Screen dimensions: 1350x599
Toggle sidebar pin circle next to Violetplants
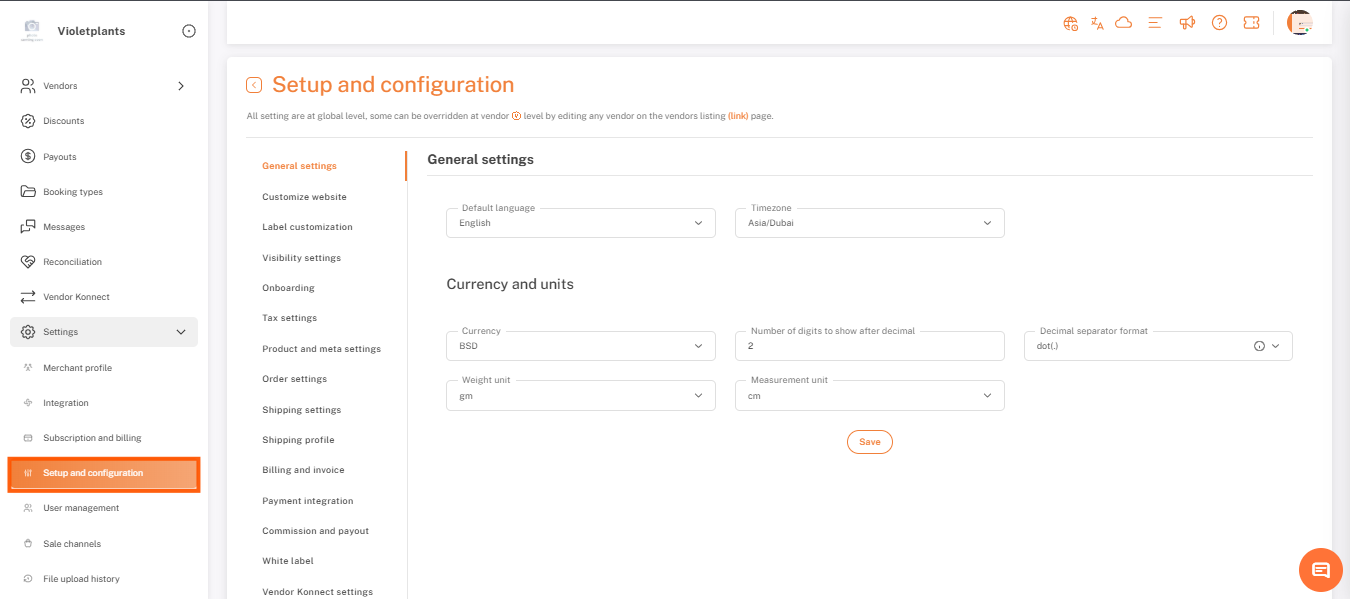point(189,31)
